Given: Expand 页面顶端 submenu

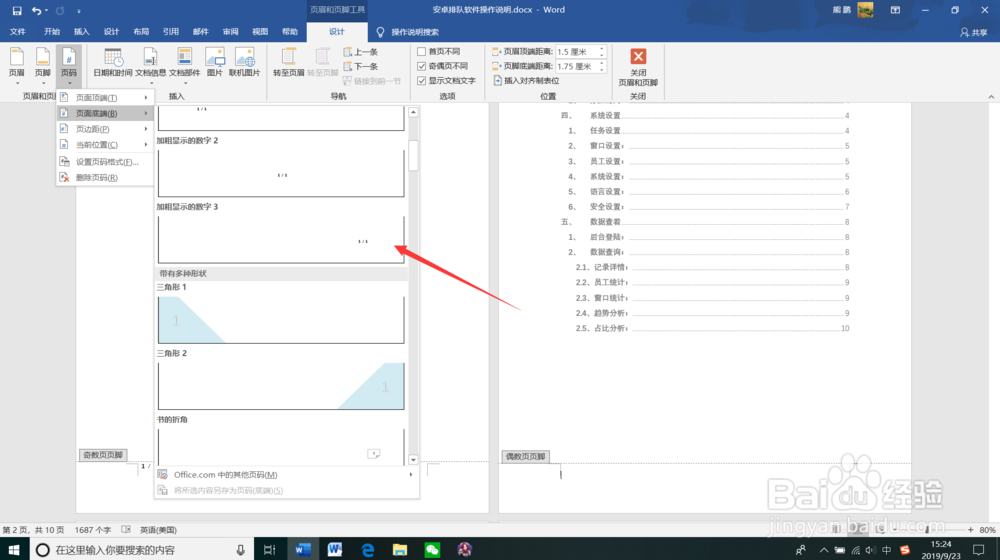Looking at the screenshot, I should (x=105, y=98).
